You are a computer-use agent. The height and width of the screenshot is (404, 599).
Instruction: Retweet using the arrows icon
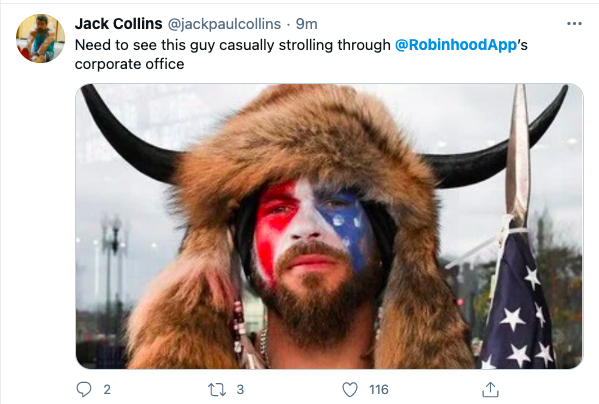[x=217, y=390]
